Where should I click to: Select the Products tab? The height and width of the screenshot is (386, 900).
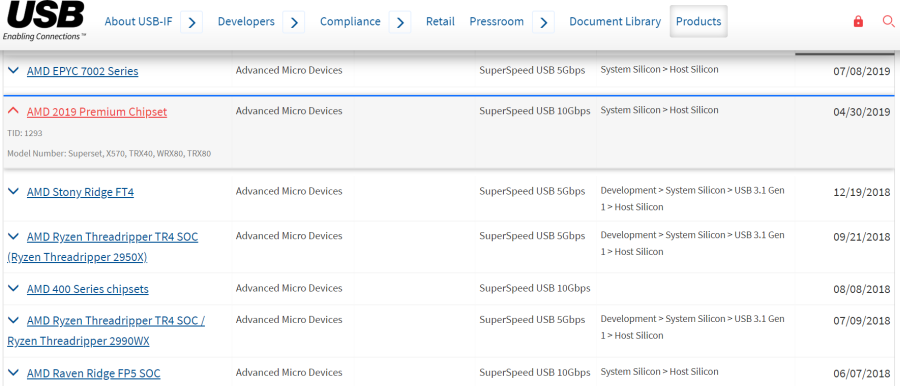[699, 22]
